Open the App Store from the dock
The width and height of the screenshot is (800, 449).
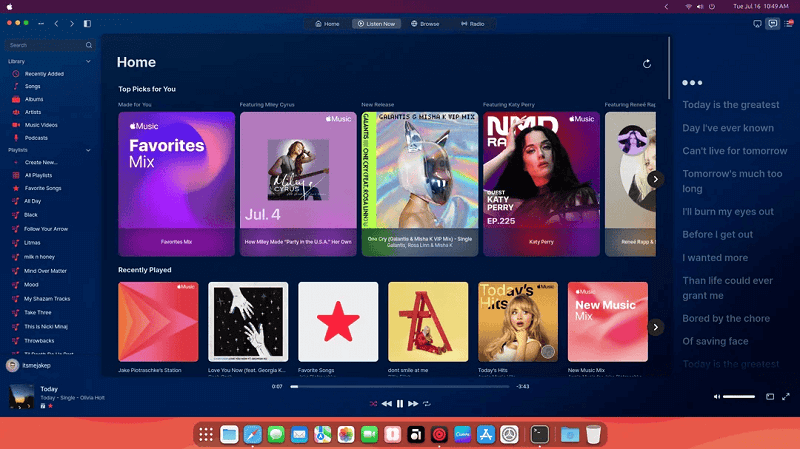486,435
